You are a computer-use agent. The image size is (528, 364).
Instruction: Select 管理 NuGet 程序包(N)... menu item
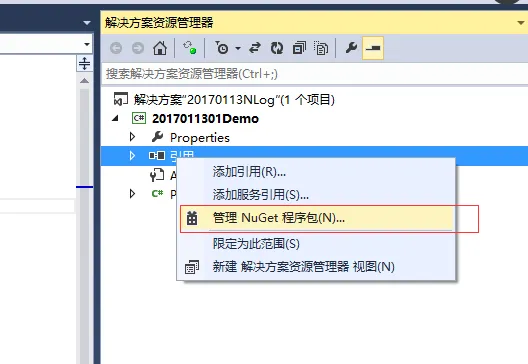[317, 218]
